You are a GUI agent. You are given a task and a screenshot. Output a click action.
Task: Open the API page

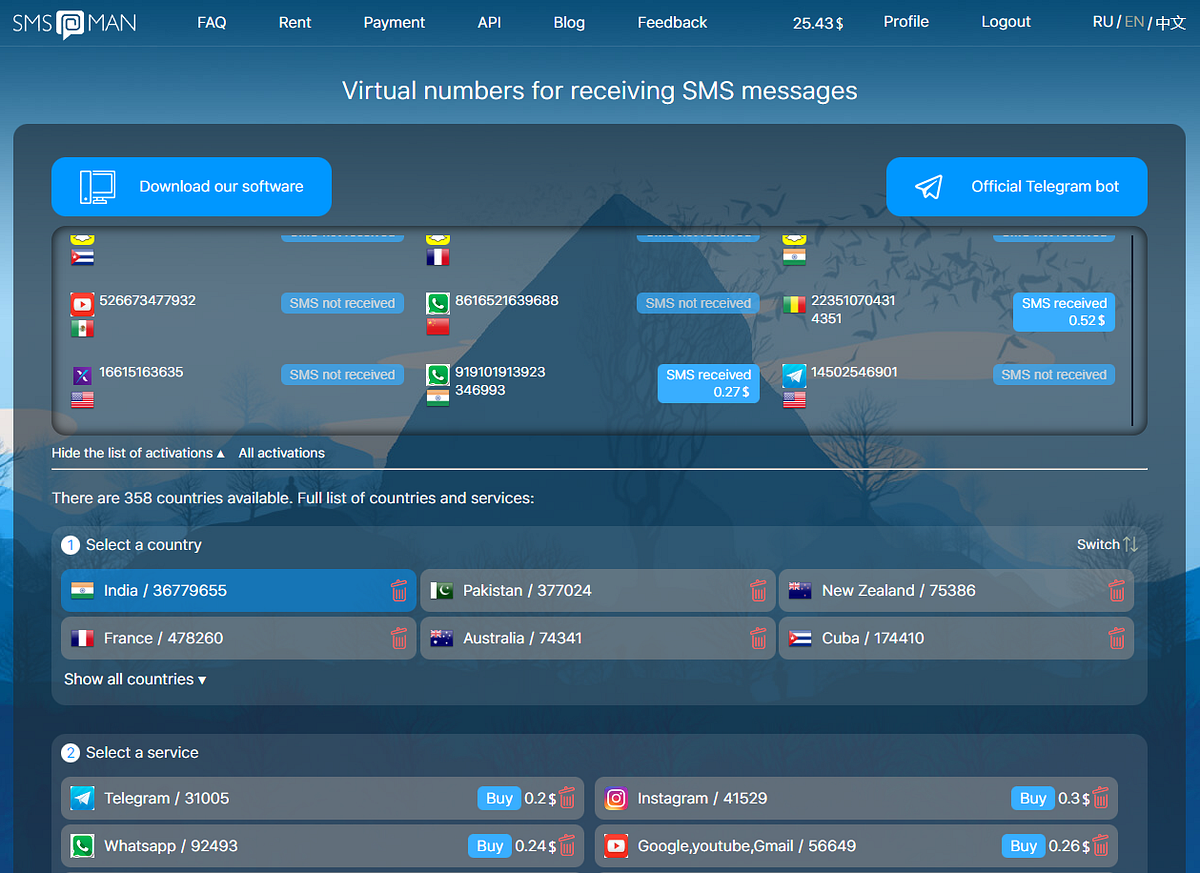click(489, 22)
